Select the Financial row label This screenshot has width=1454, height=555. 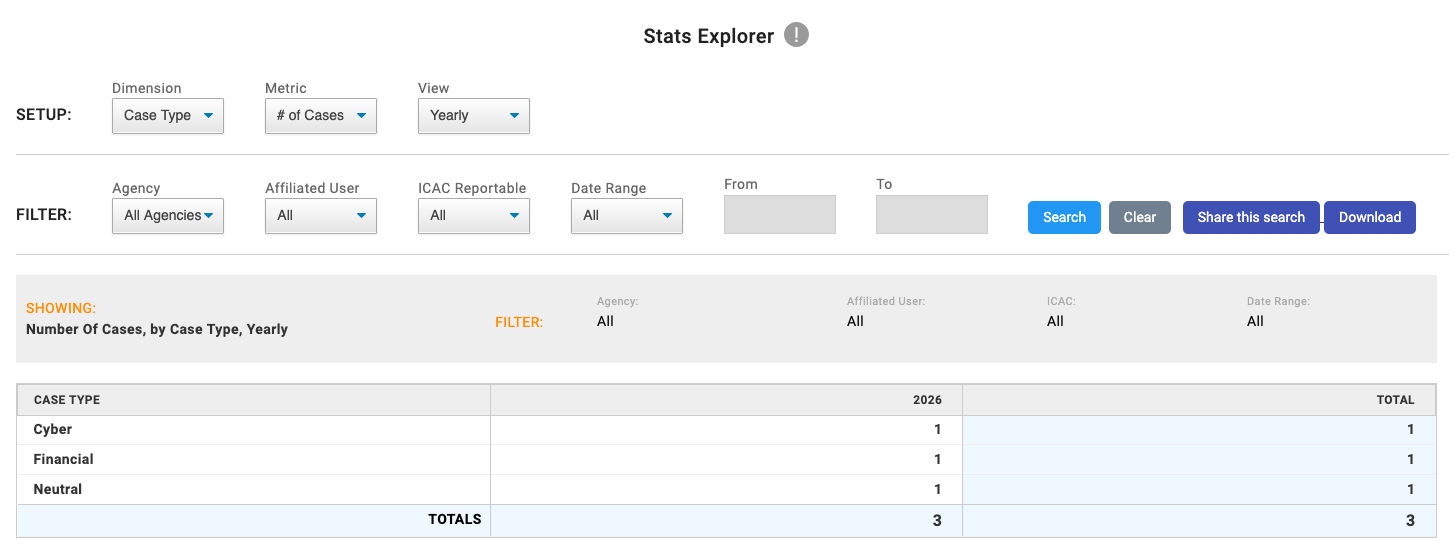64,460
